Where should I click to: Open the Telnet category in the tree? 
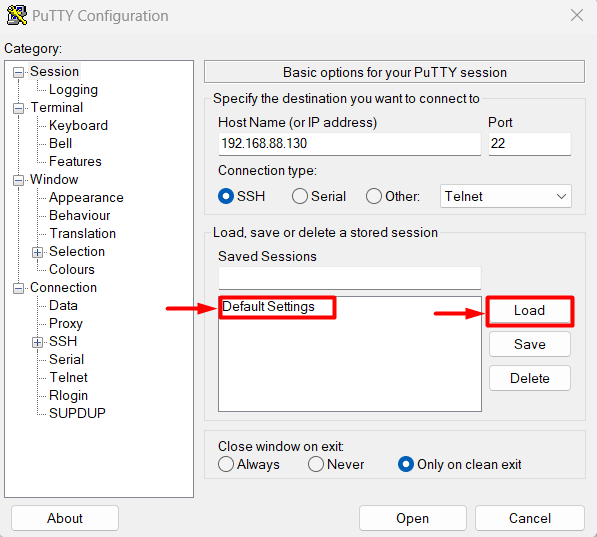pyautogui.click(x=69, y=377)
